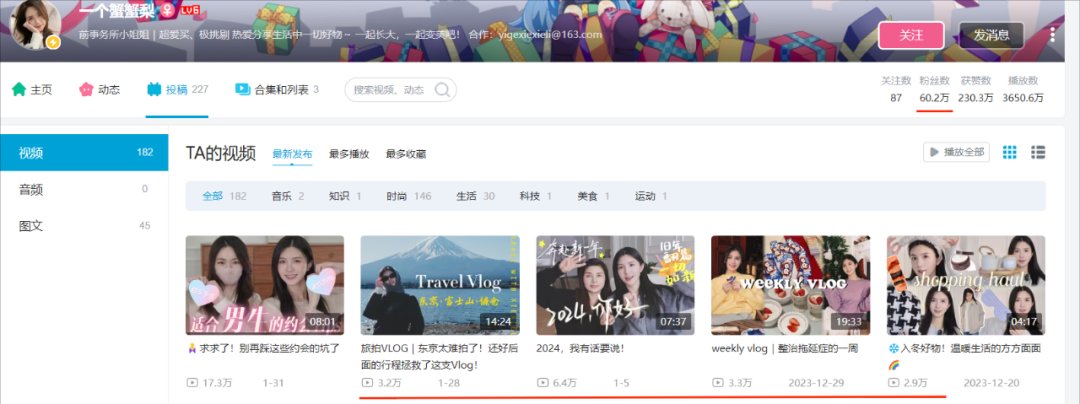
Task: Switch to grid view layout icon
Action: coord(1009,152)
